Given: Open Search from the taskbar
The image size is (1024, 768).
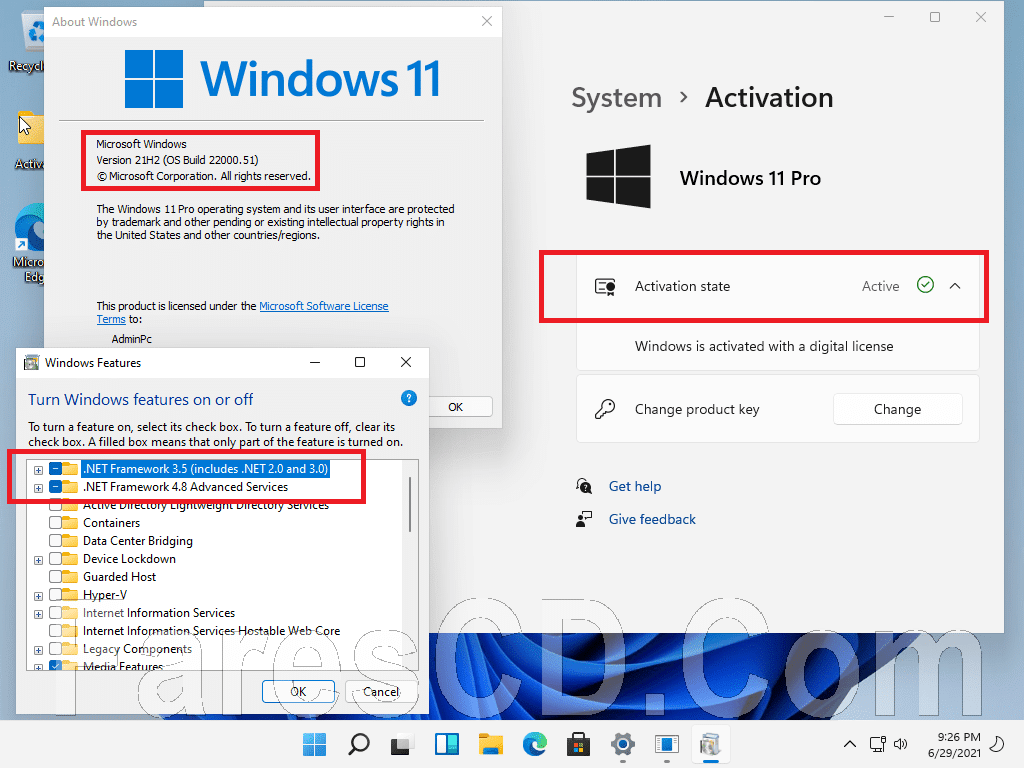Looking at the screenshot, I should [359, 744].
